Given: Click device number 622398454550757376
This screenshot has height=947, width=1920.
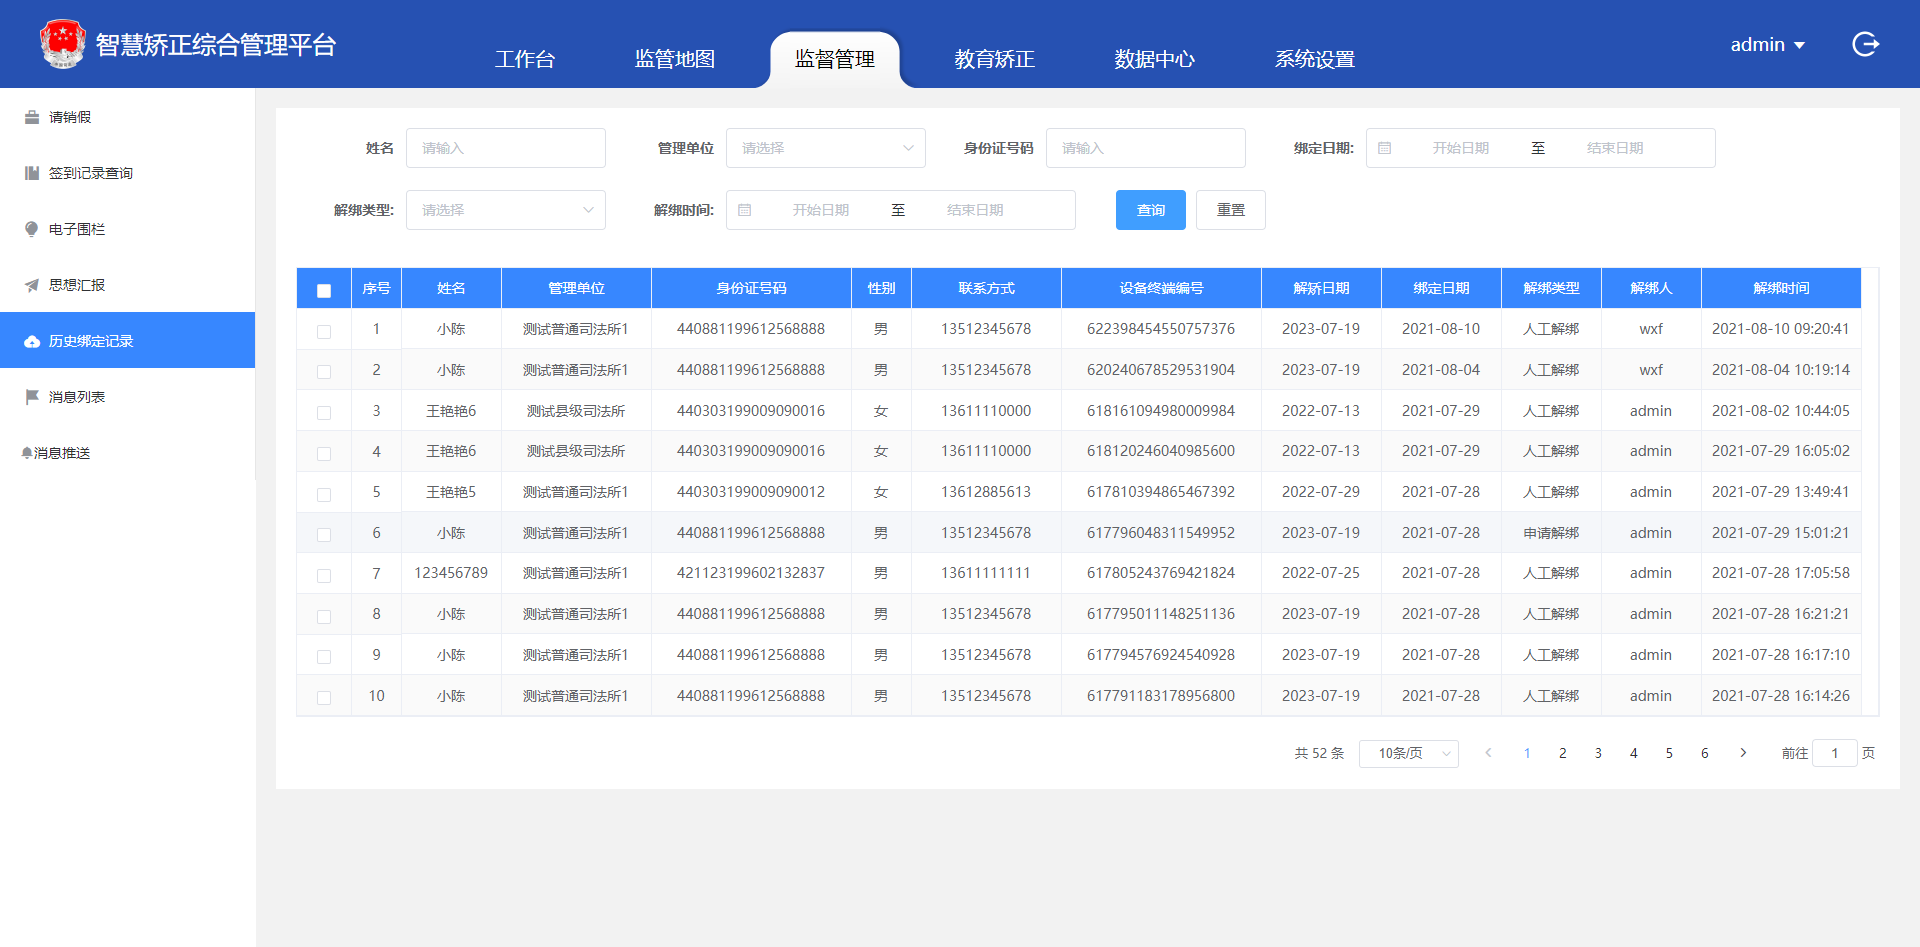Looking at the screenshot, I should [1161, 329].
